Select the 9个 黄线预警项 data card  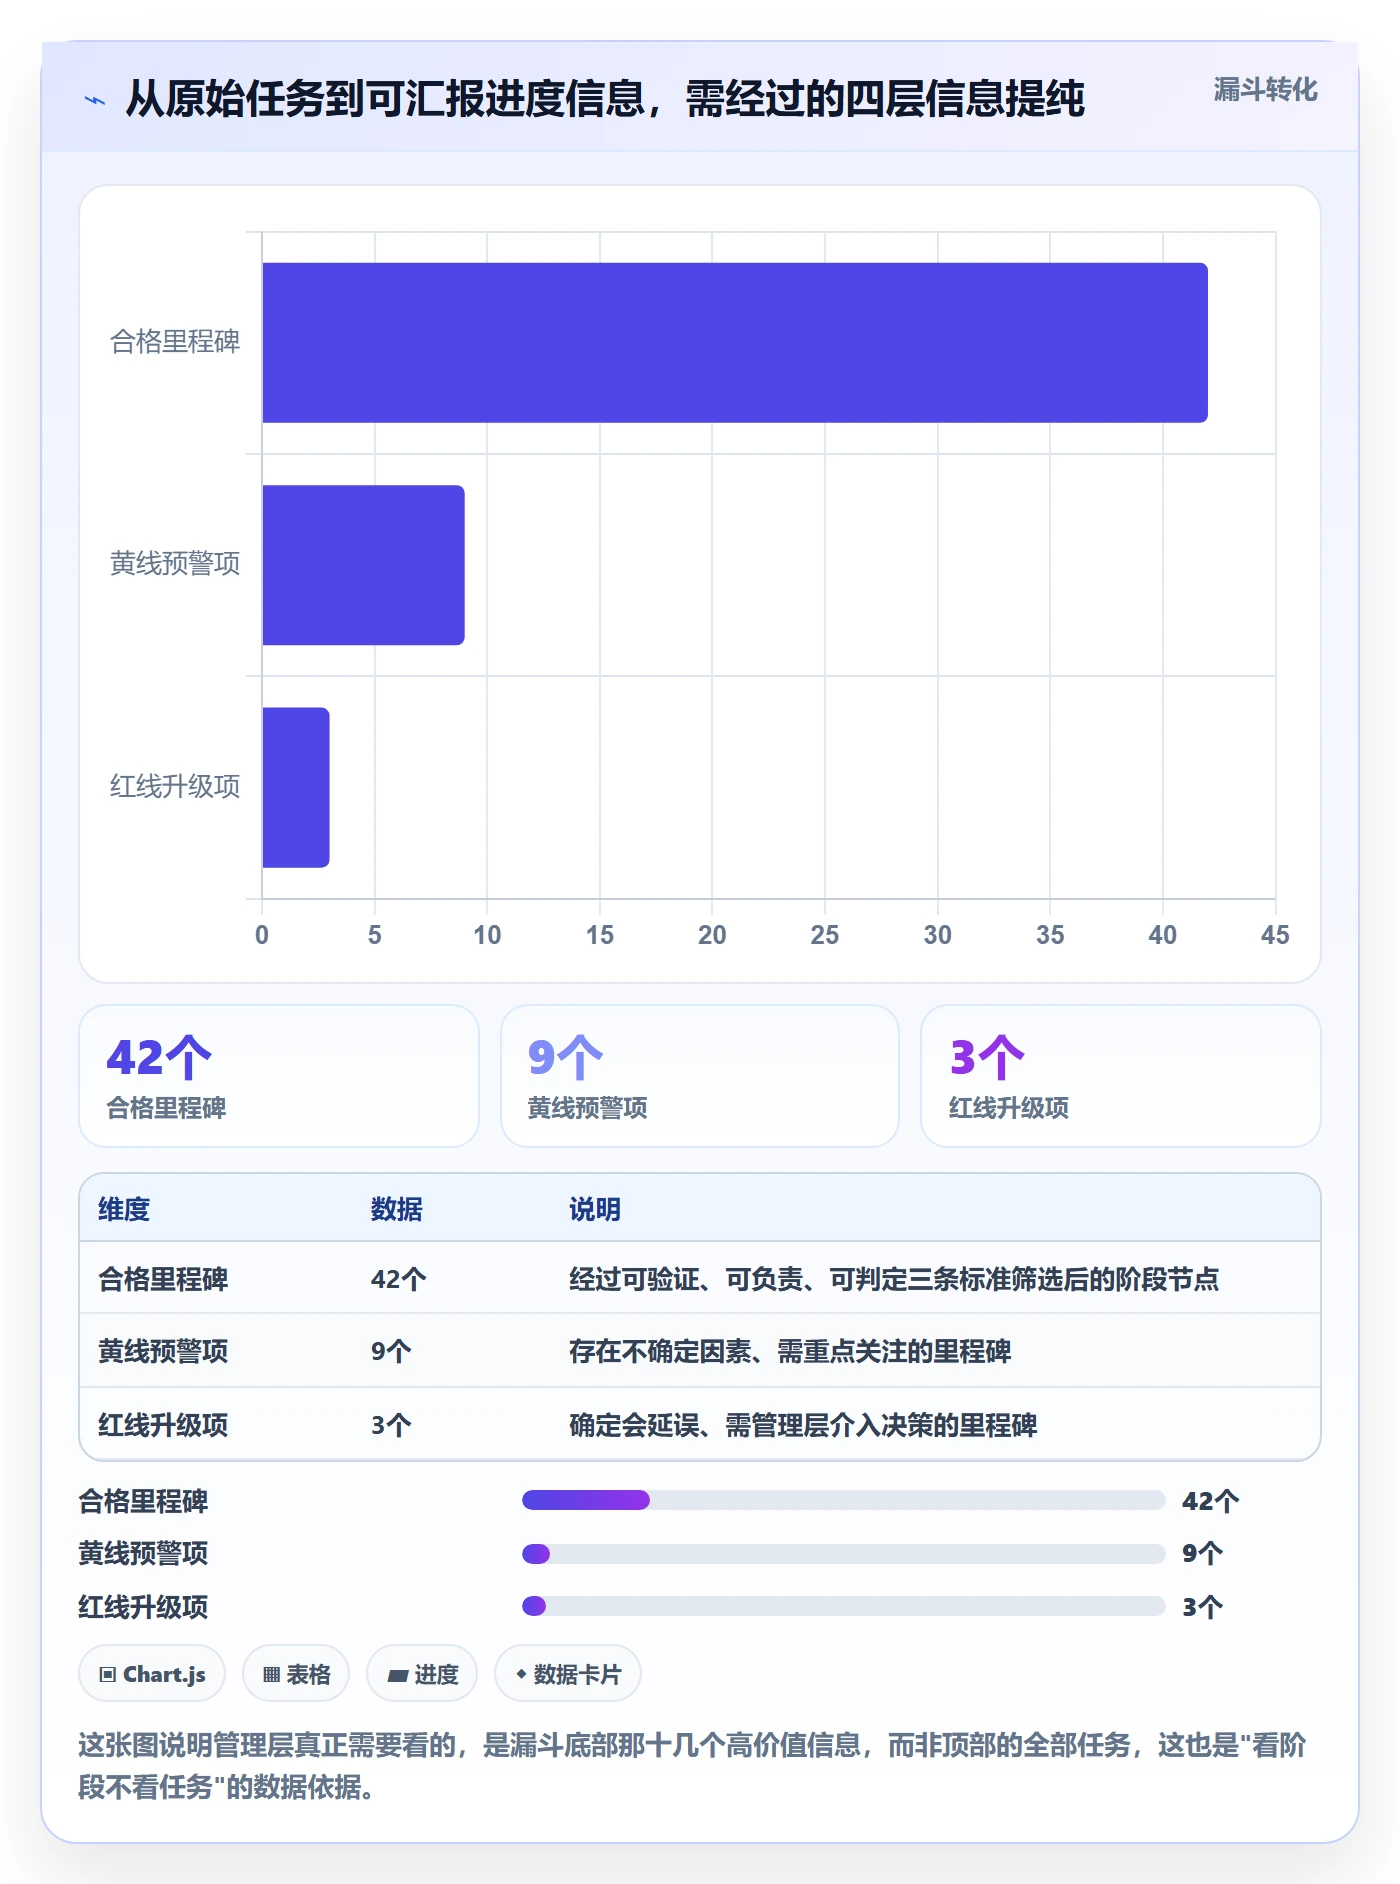pos(700,1076)
